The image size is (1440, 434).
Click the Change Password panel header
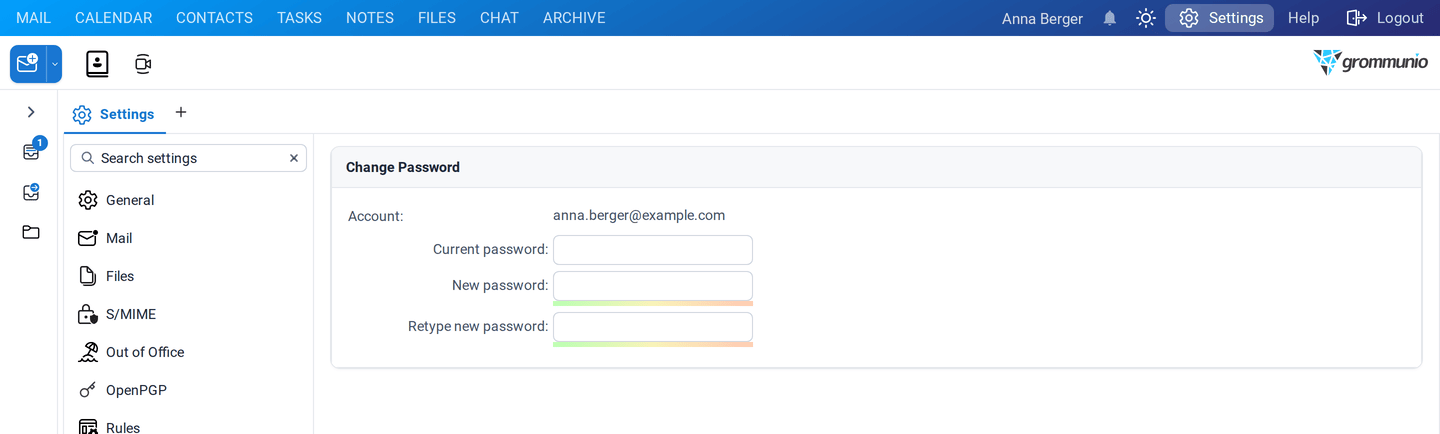pyautogui.click(x=876, y=167)
